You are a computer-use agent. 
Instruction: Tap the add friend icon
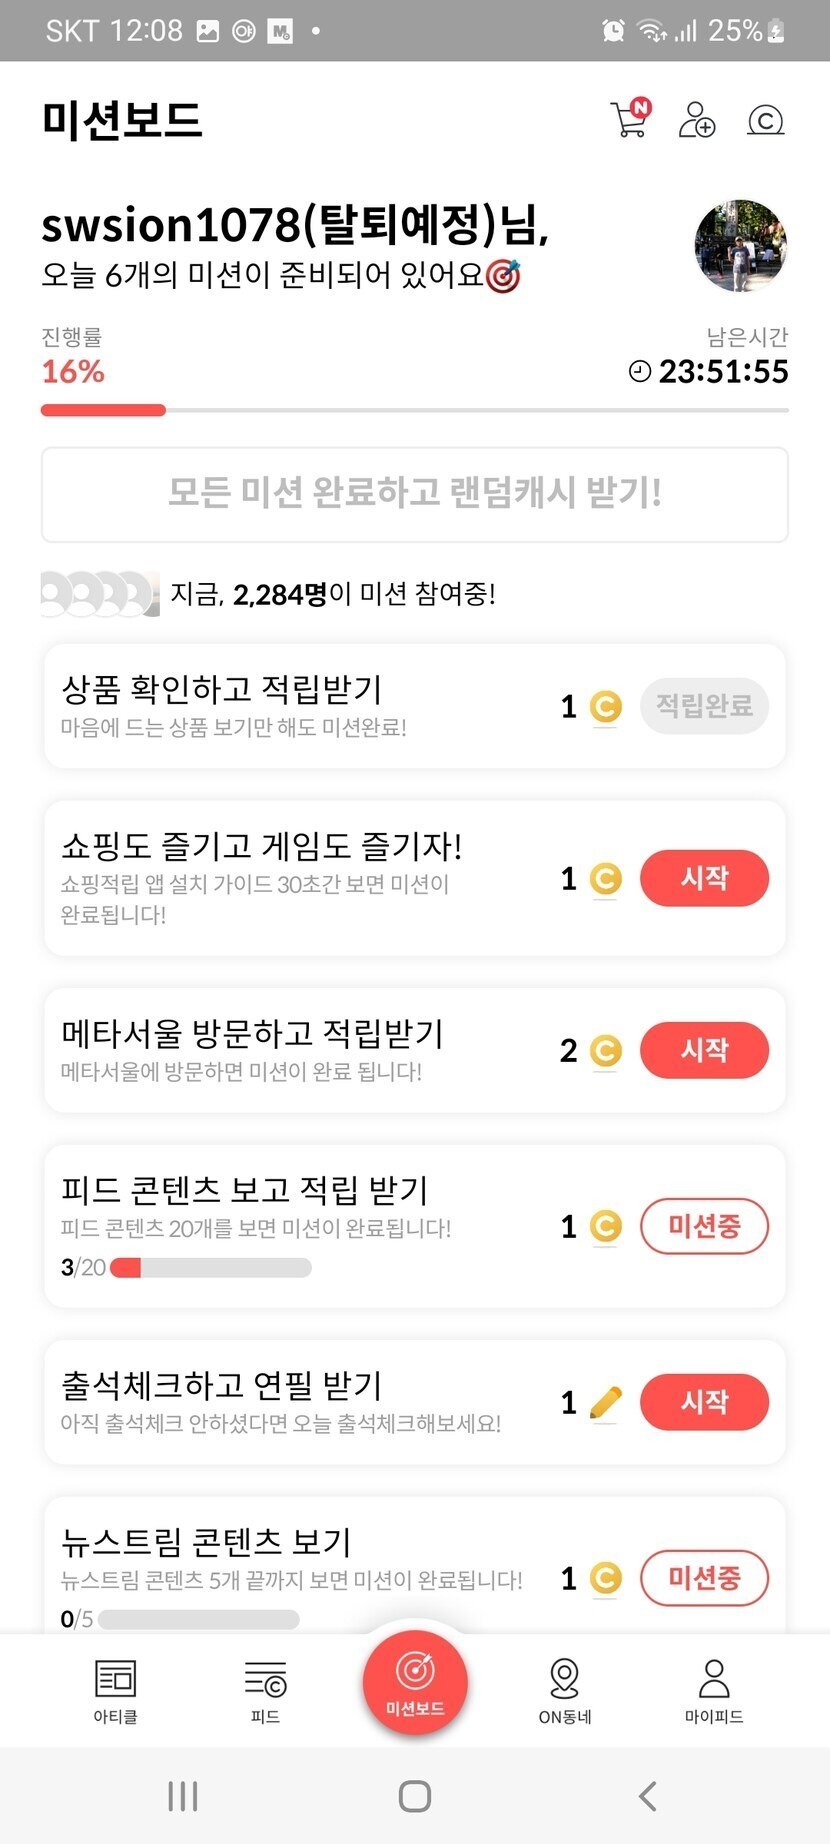[697, 120]
